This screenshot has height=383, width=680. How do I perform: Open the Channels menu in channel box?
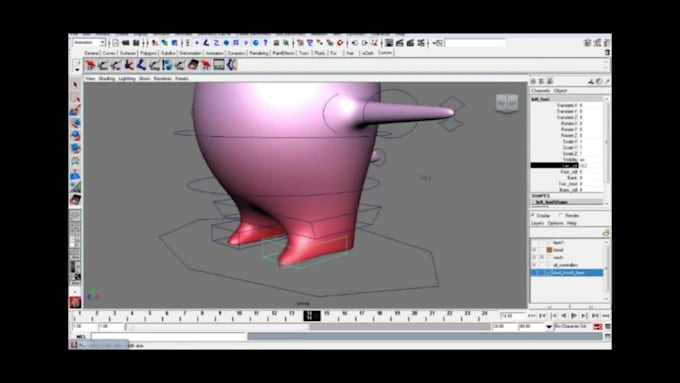[541, 91]
